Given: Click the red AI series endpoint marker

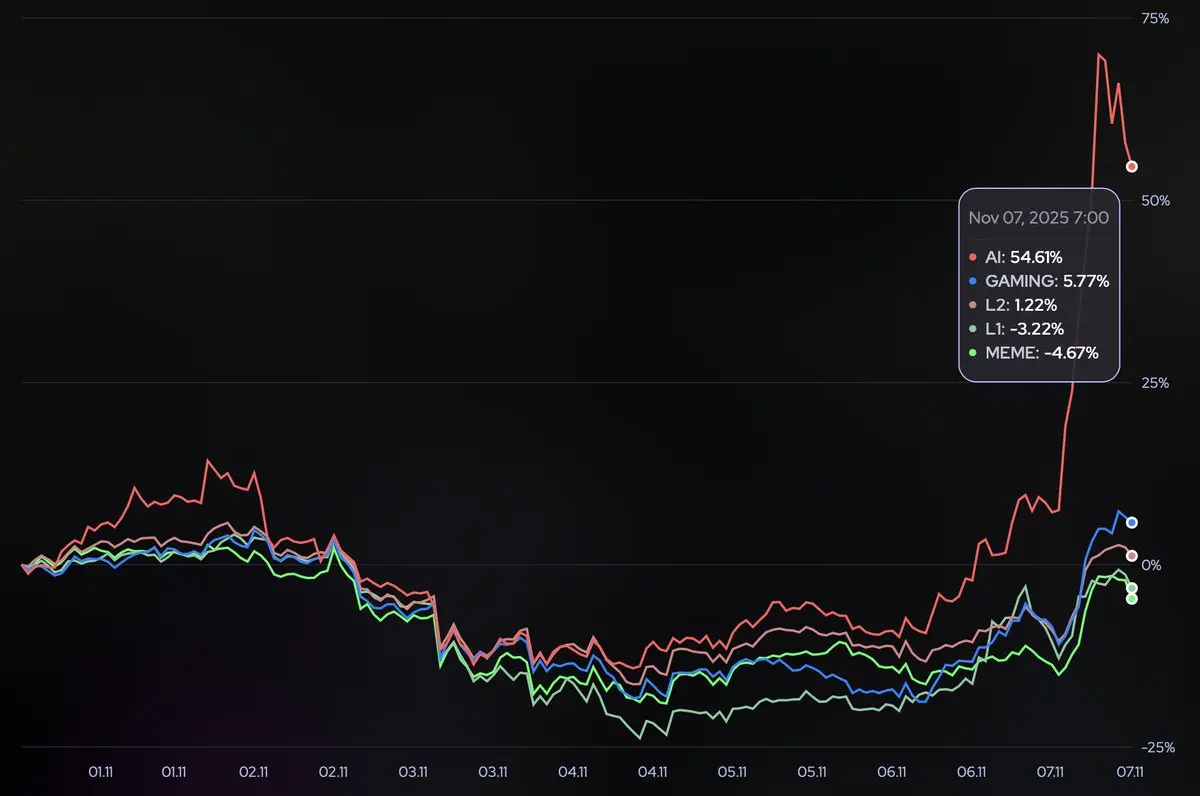Looking at the screenshot, I should coord(1132,167).
